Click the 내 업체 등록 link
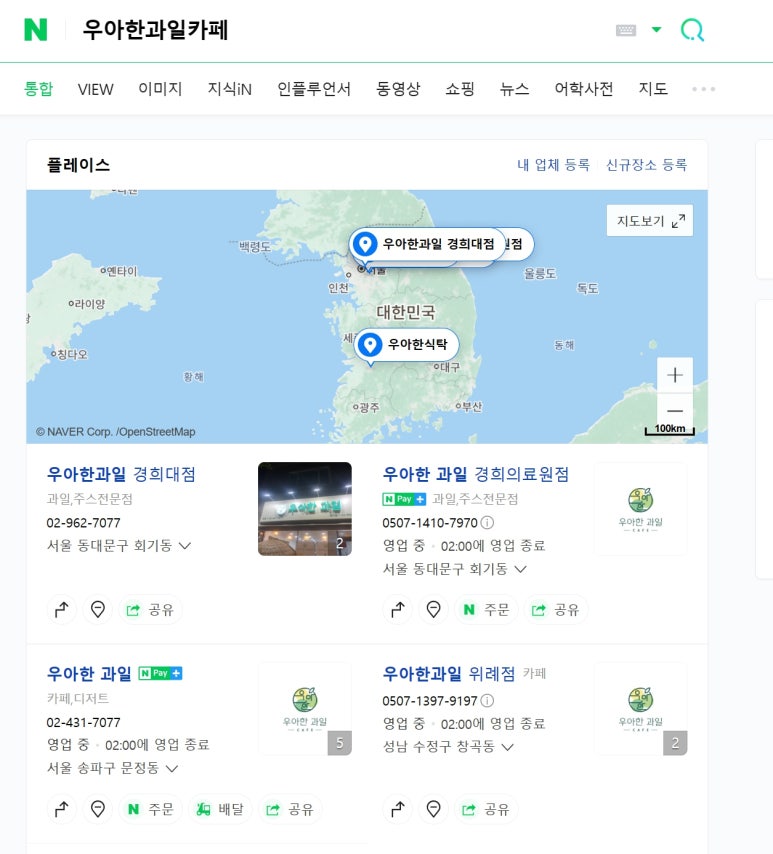This screenshot has height=854, width=773. coord(553,165)
